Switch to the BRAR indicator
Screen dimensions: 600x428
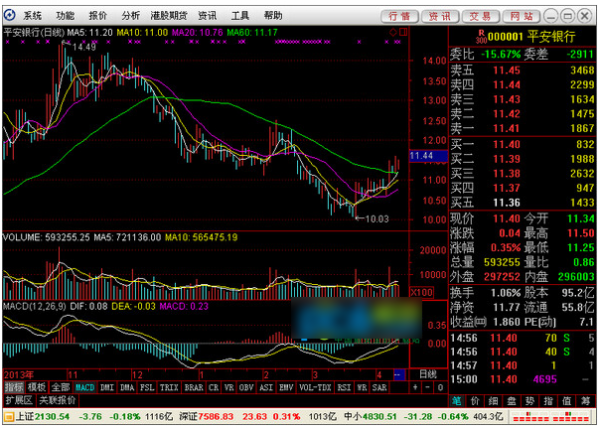click(x=194, y=387)
